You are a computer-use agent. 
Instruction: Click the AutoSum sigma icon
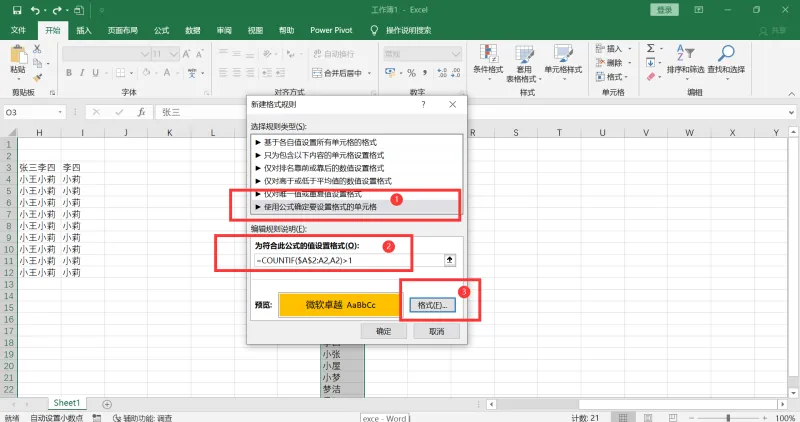tap(651, 48)
